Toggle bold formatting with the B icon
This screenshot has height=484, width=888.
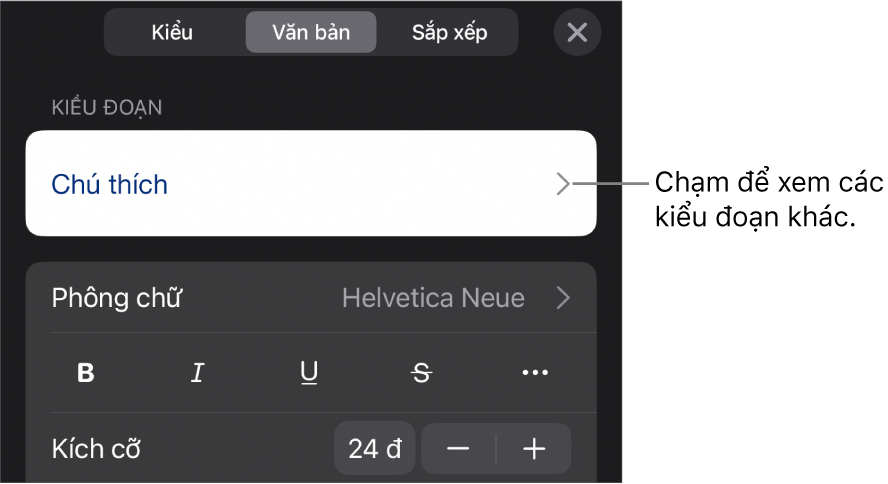(x=86, y=372)
